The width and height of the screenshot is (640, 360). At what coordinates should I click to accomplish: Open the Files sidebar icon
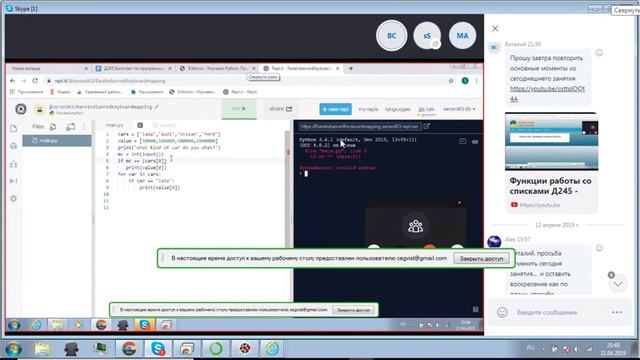[x=13, y=129]
